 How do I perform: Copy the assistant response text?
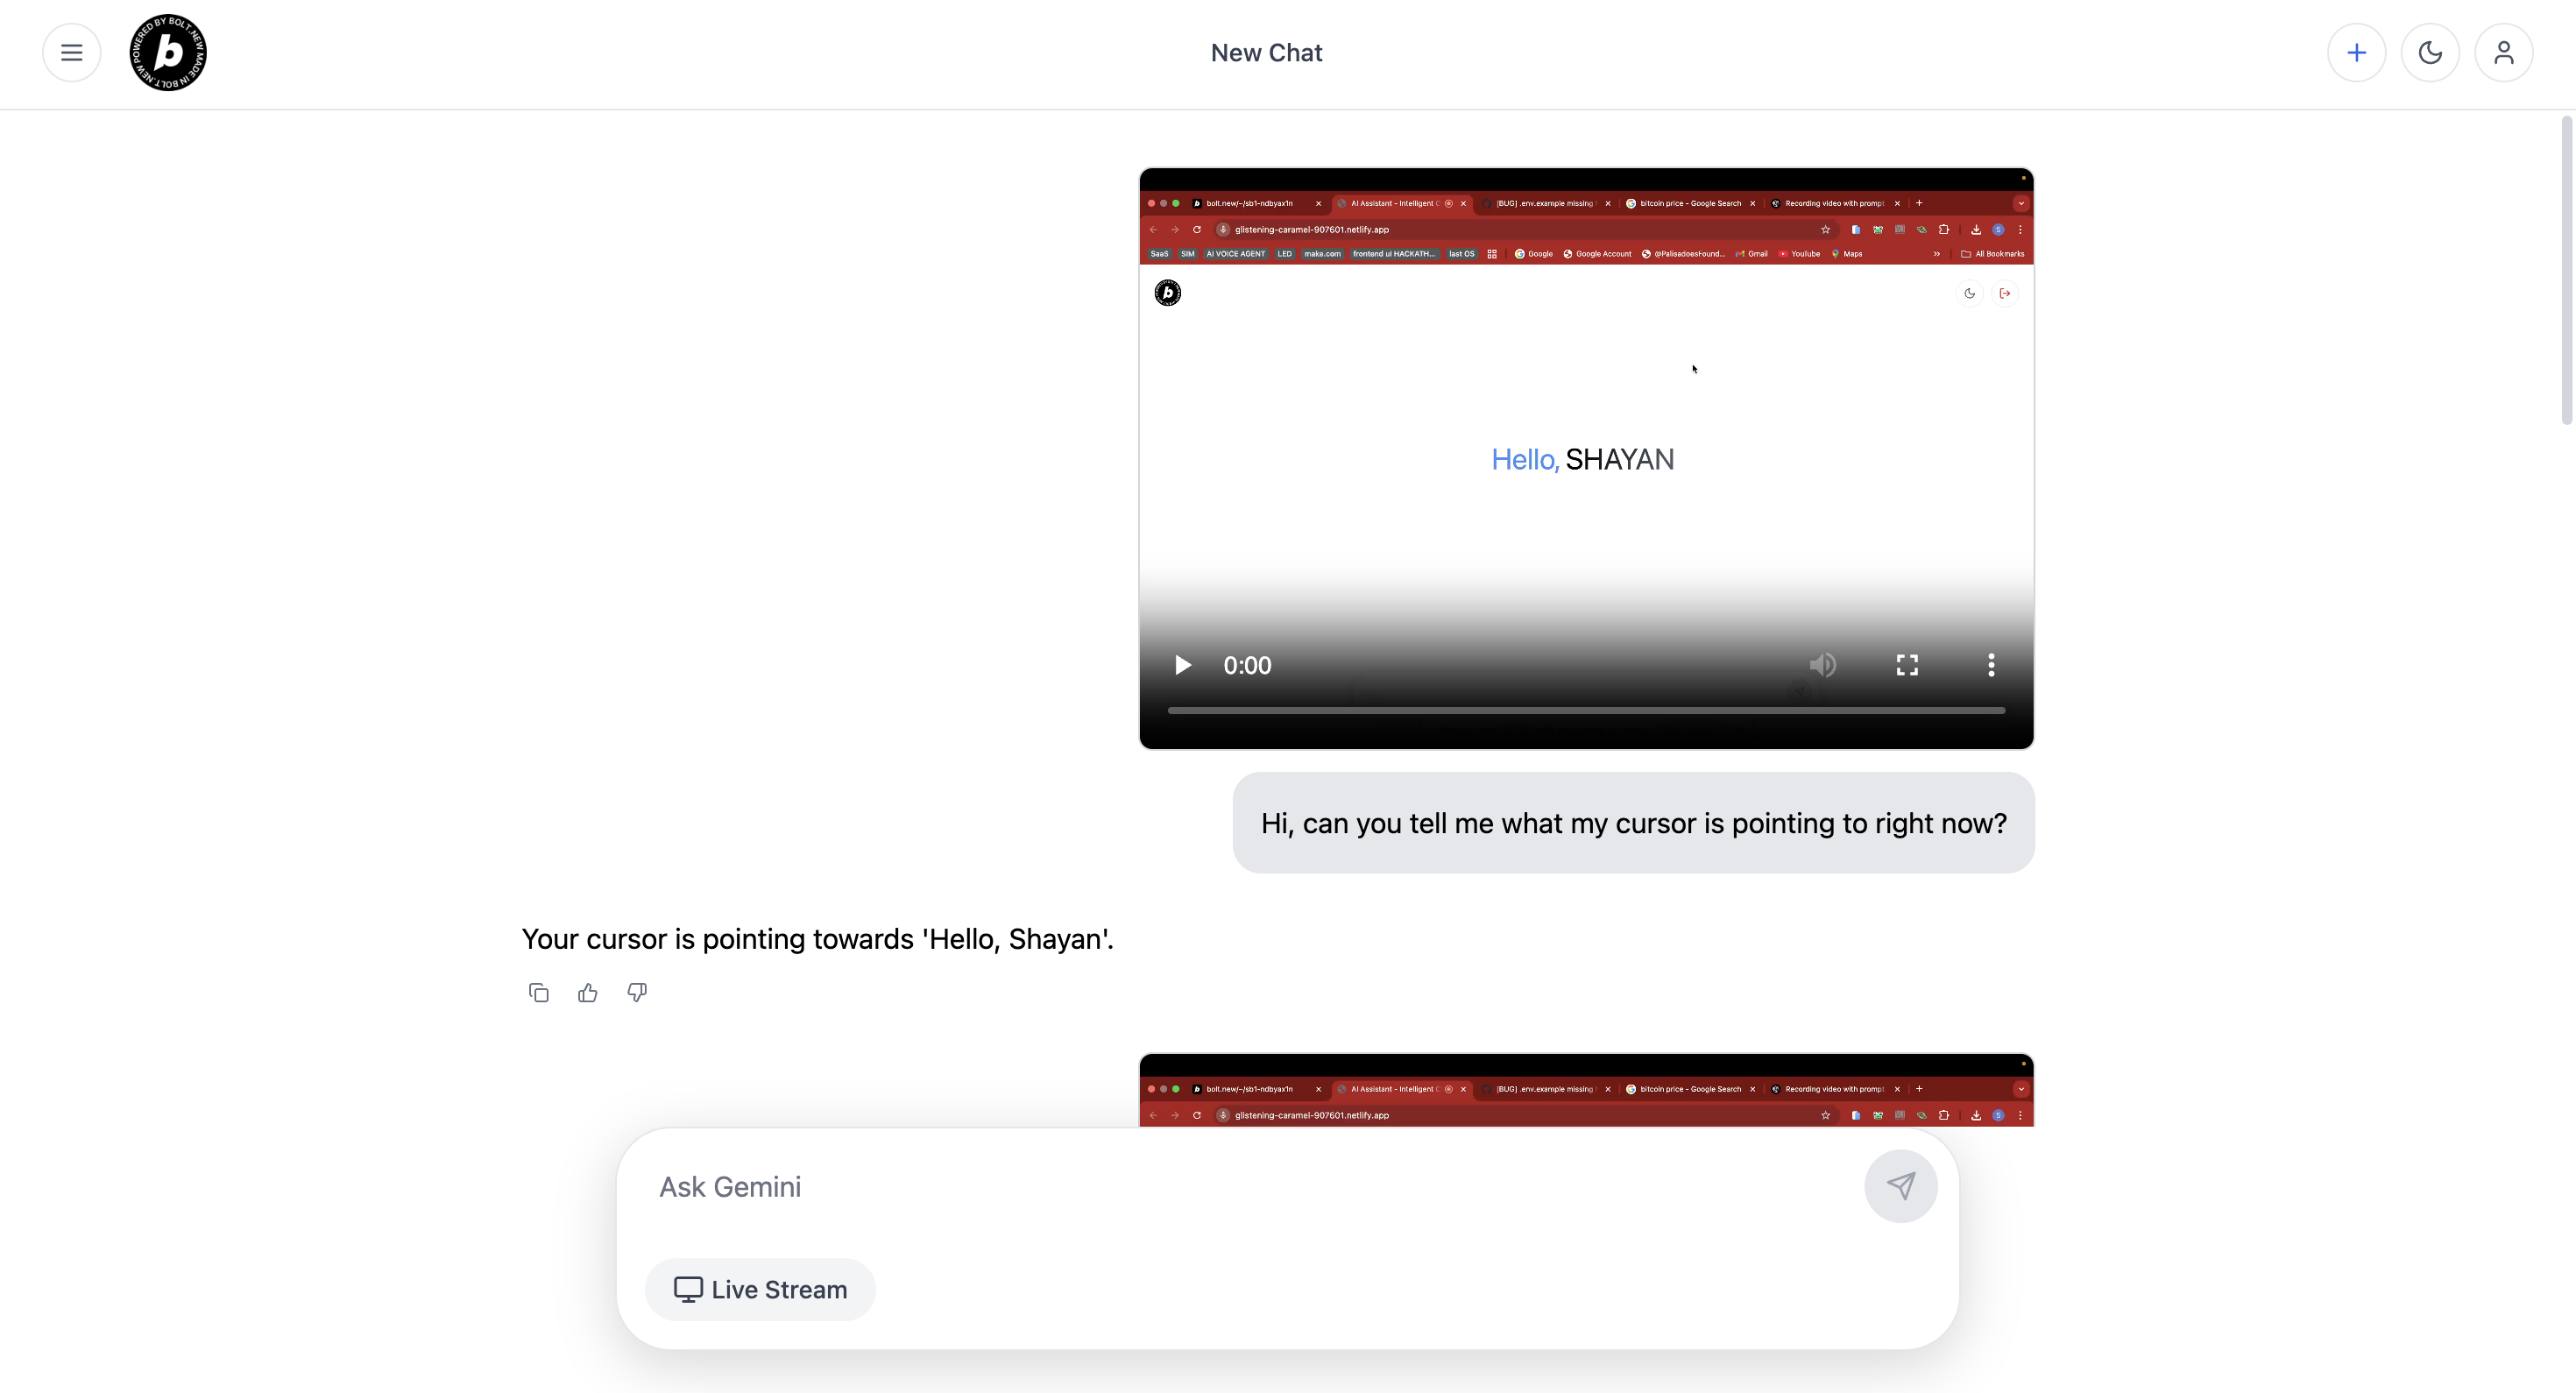coord(538,993)
